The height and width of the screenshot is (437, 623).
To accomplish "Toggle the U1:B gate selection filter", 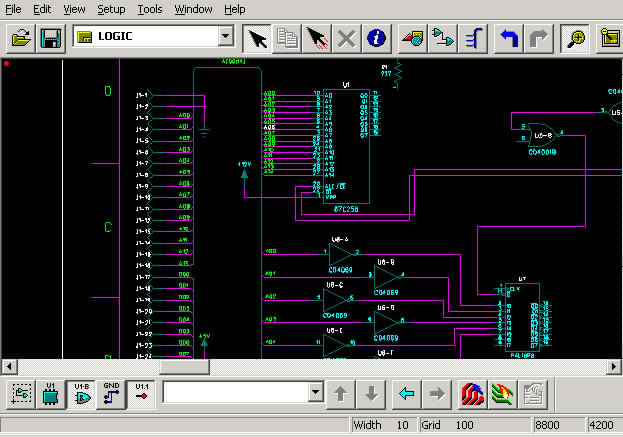I will pos(81,393).
